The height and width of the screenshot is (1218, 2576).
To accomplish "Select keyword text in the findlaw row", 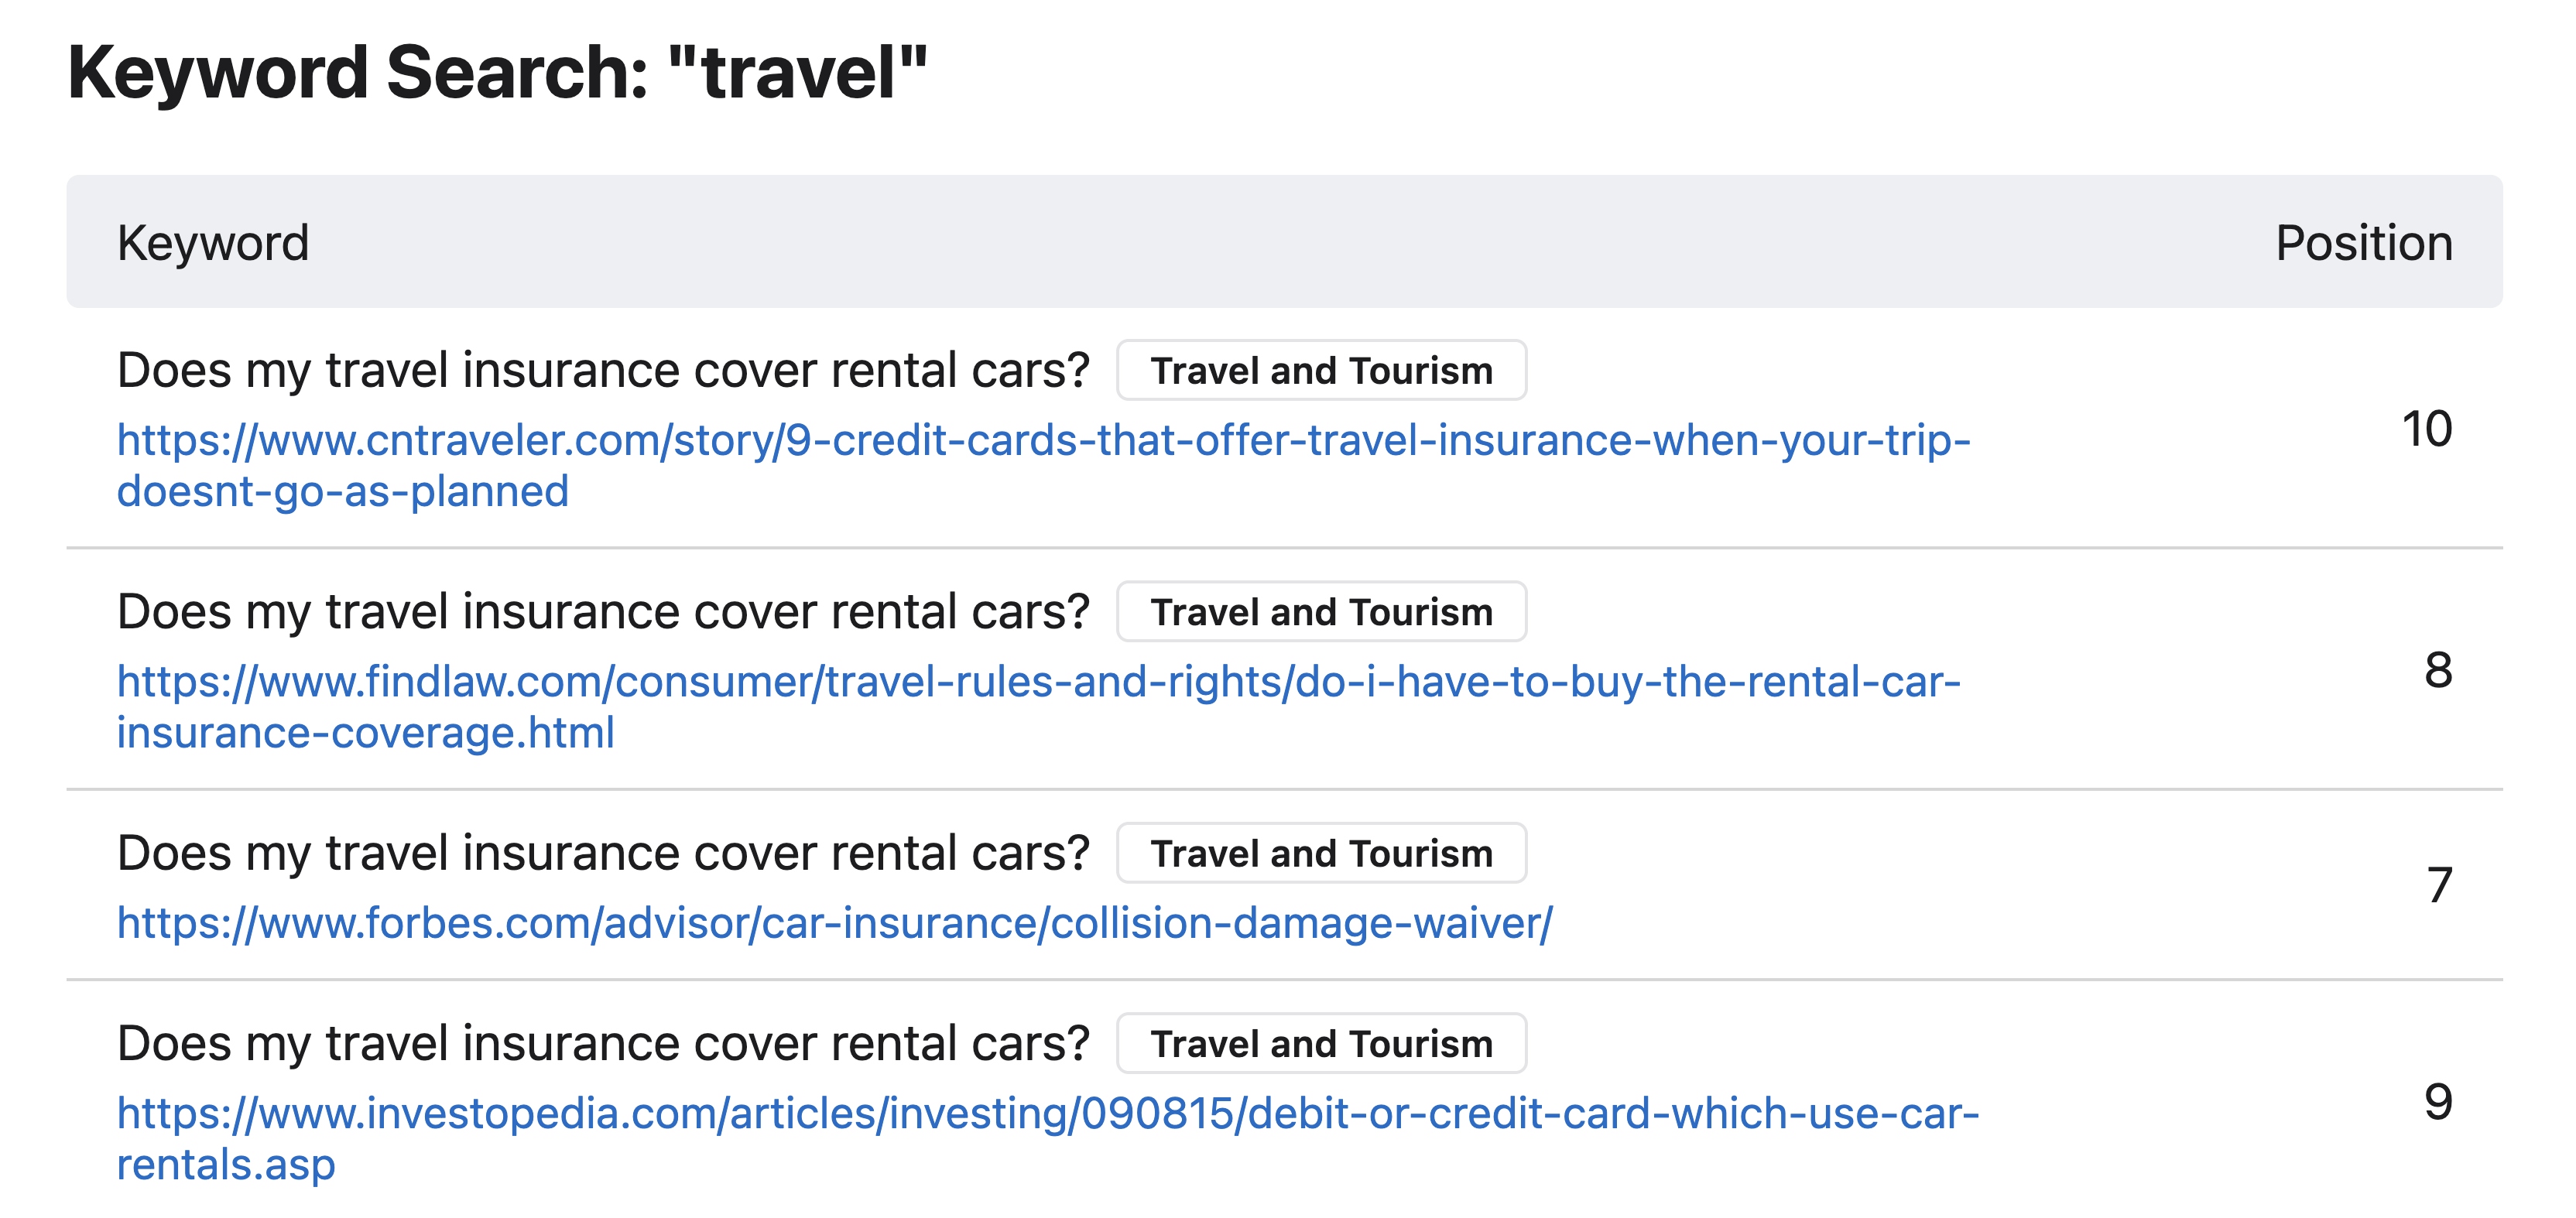I will 603,612.
